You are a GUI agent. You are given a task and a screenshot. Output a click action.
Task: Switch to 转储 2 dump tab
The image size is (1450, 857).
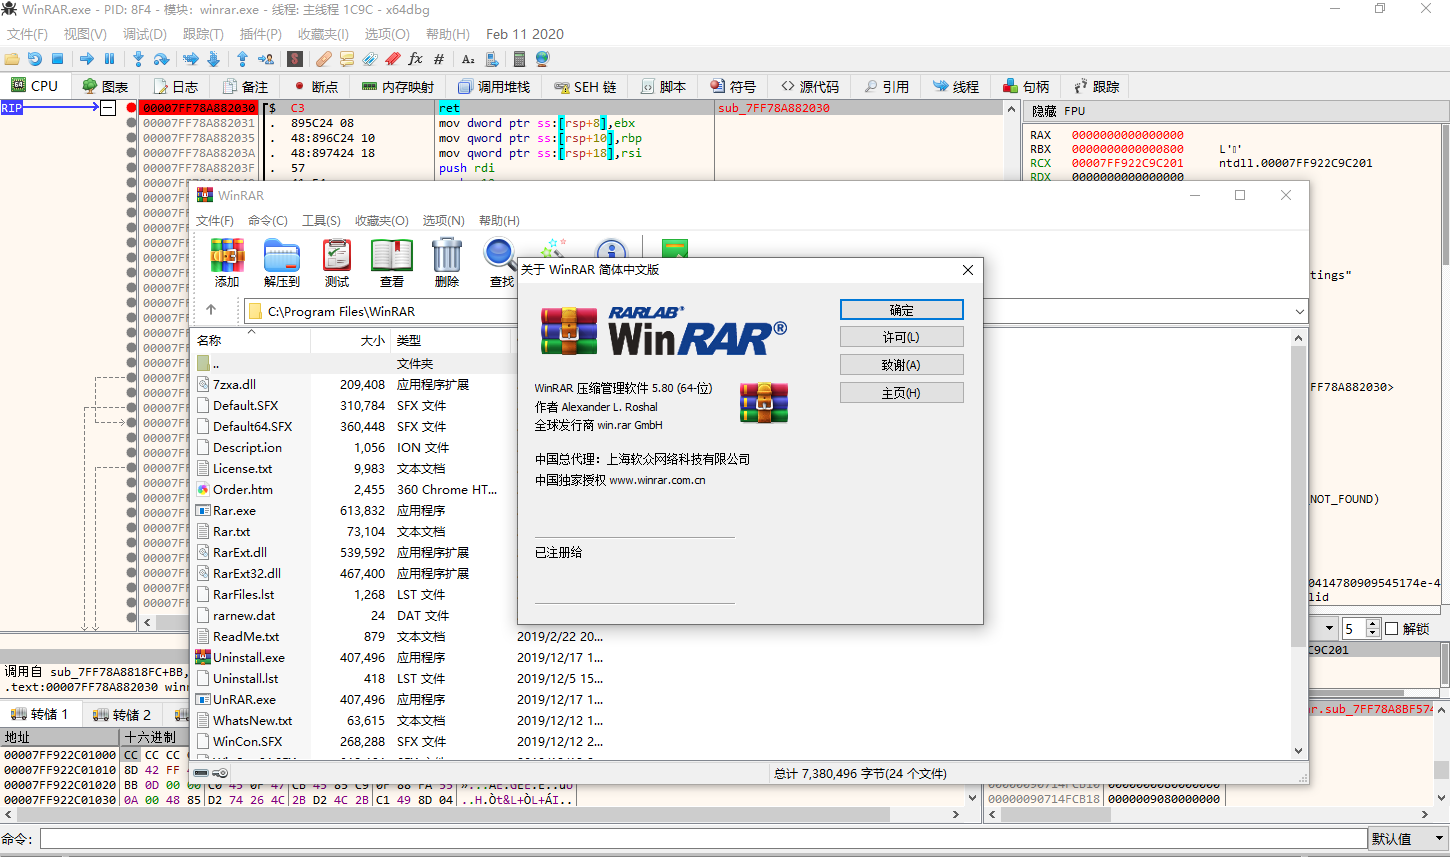[x=122, y=714]
